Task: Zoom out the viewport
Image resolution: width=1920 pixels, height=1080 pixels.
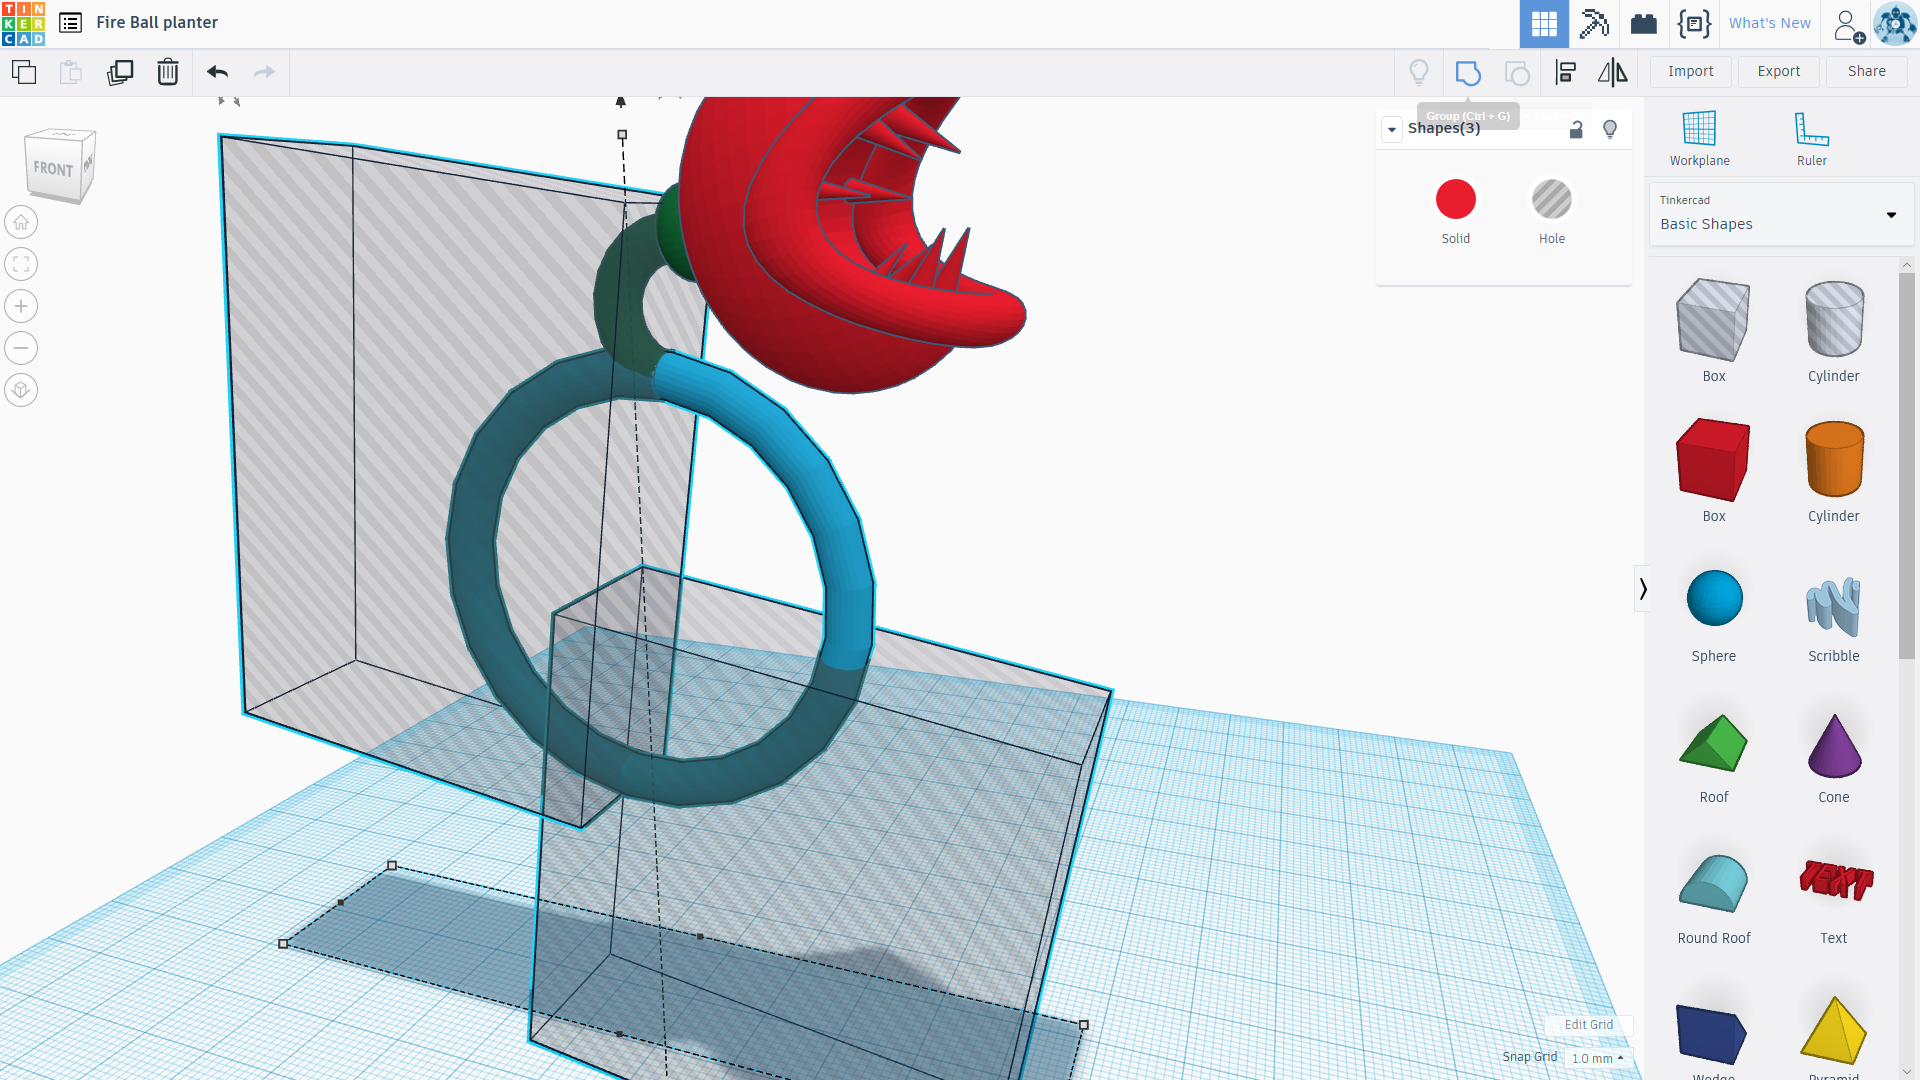Action: (x=21, y=348)
